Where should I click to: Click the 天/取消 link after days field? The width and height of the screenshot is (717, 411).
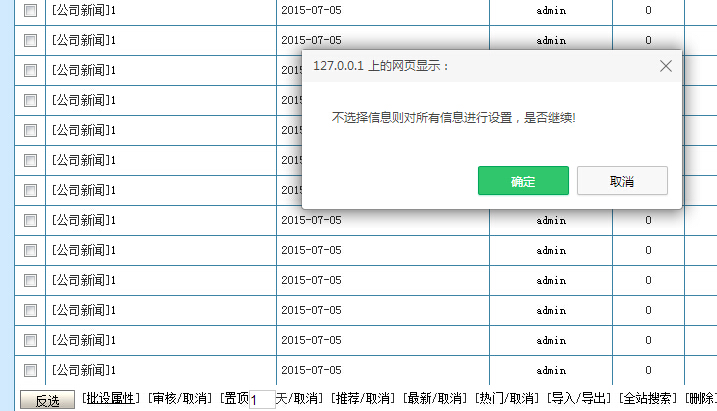point(299,399)
